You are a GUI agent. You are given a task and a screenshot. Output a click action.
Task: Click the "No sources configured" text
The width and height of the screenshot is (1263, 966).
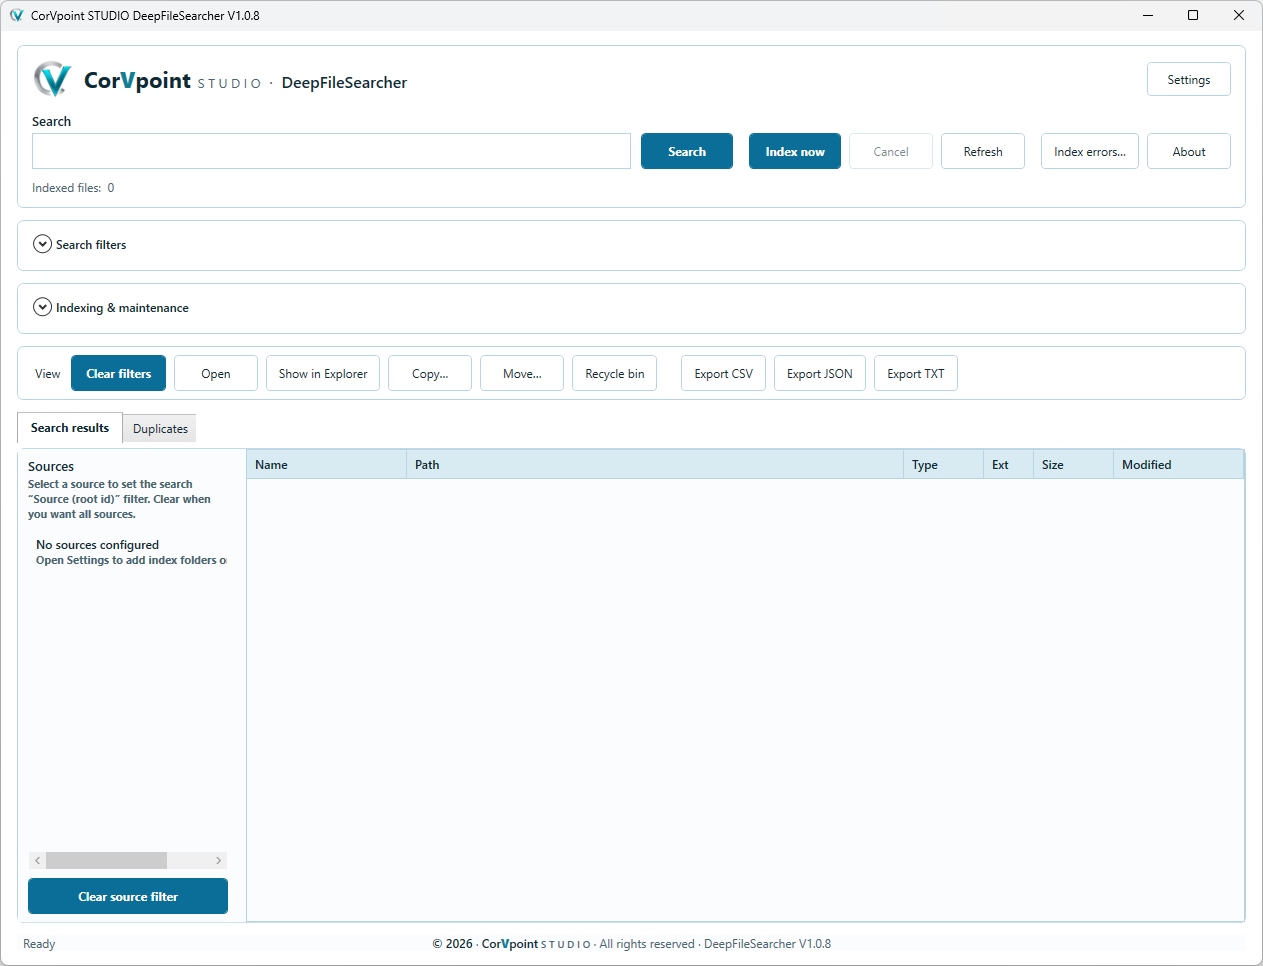point(97,545)
